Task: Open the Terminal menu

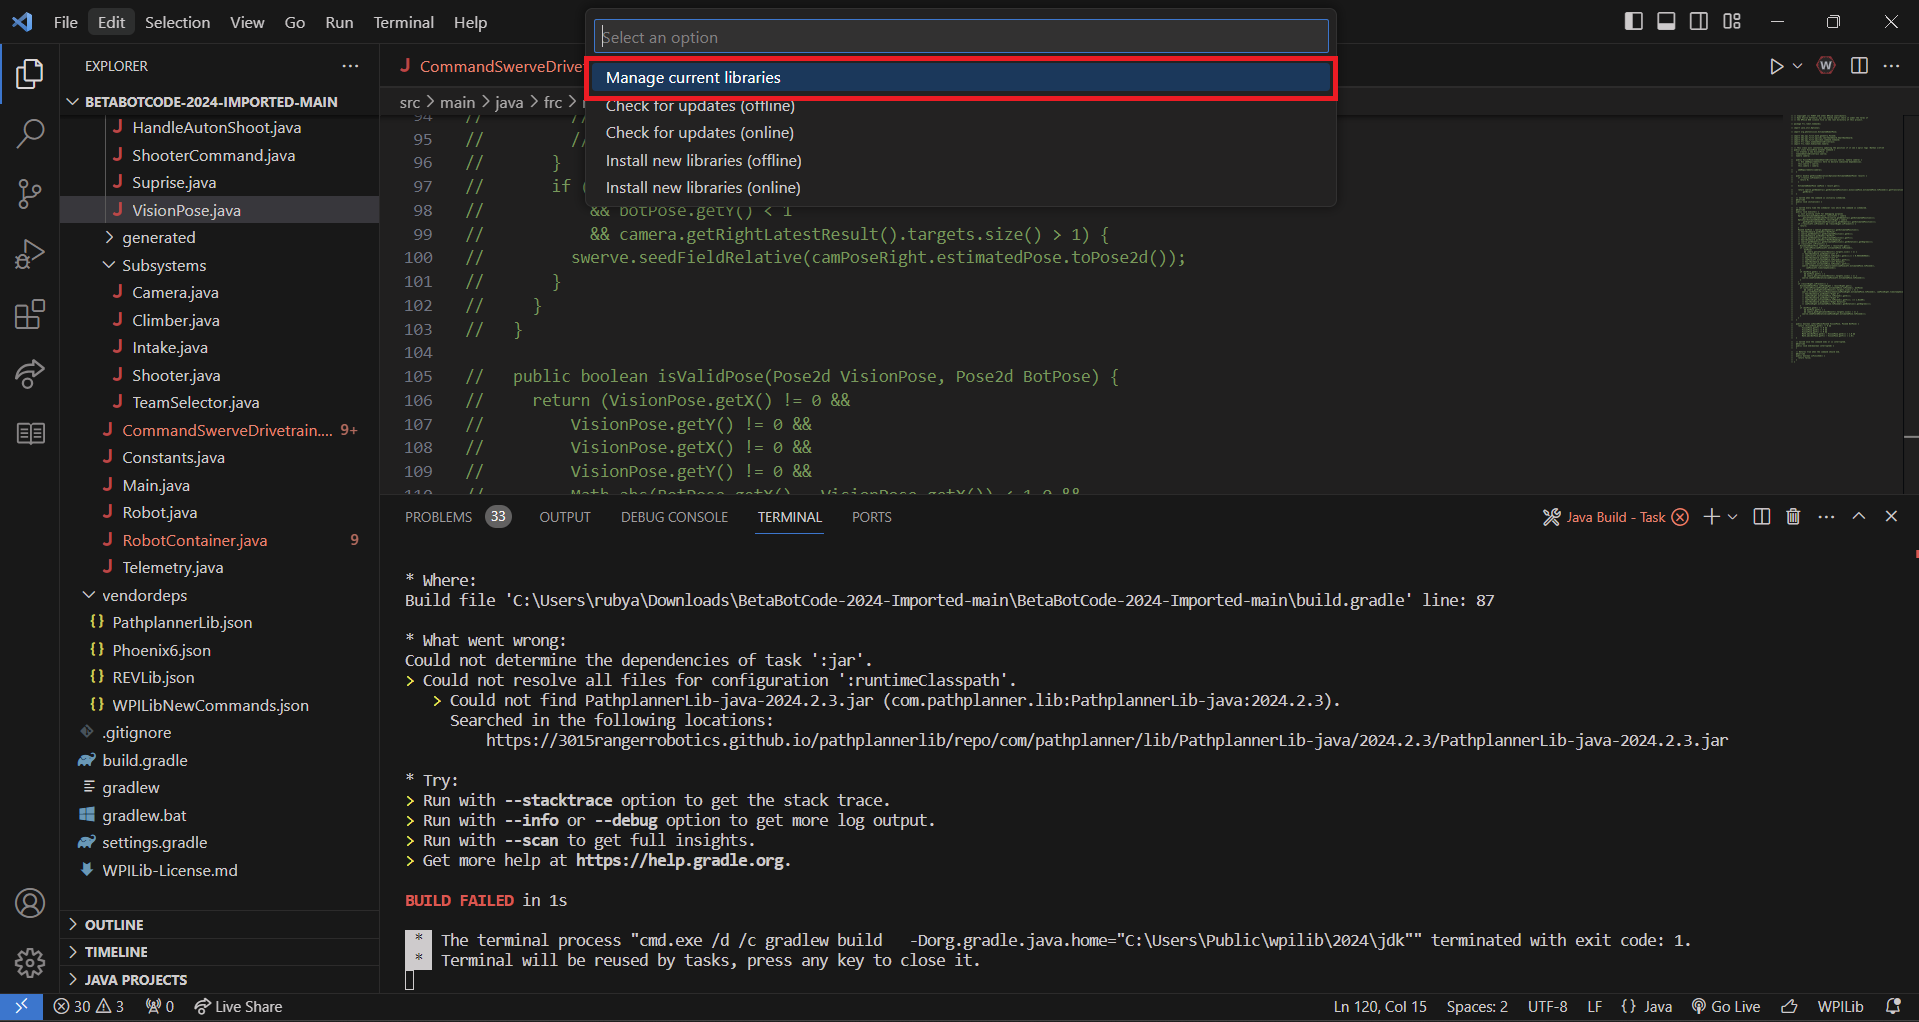Action: click(x=404, y=22)
